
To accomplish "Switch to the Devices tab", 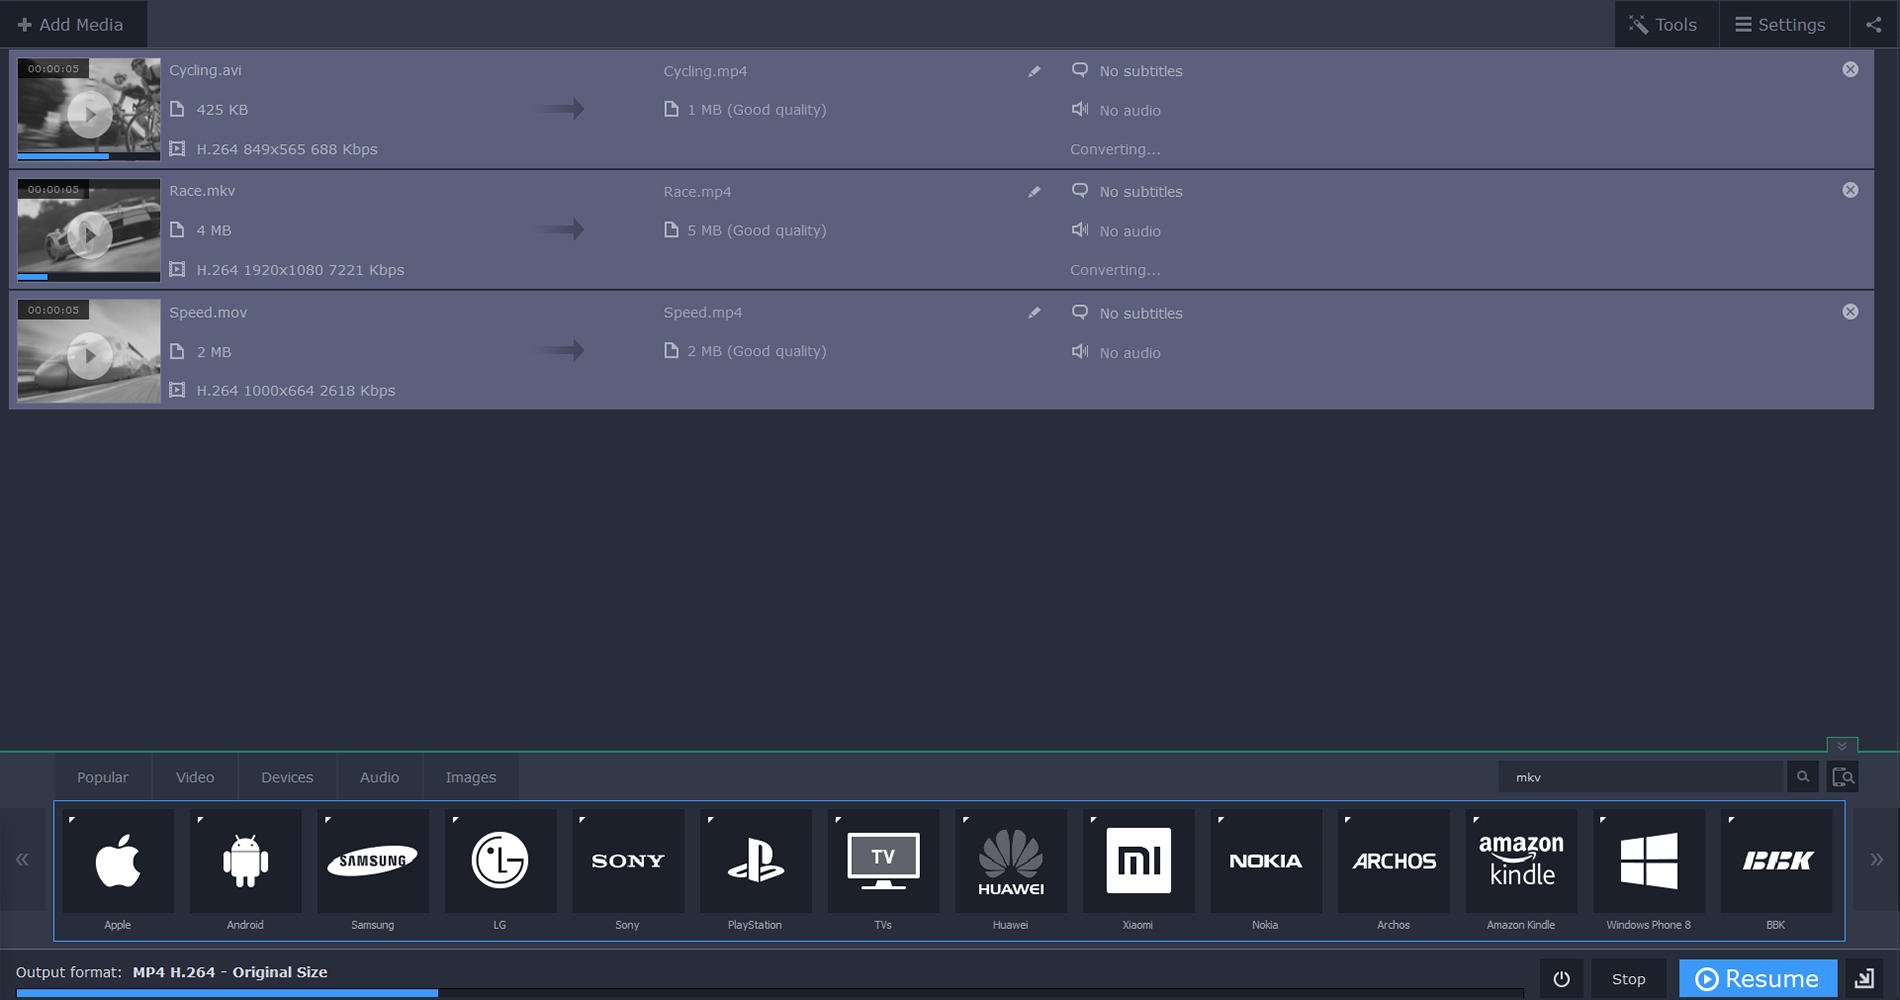I will (287, 777).
